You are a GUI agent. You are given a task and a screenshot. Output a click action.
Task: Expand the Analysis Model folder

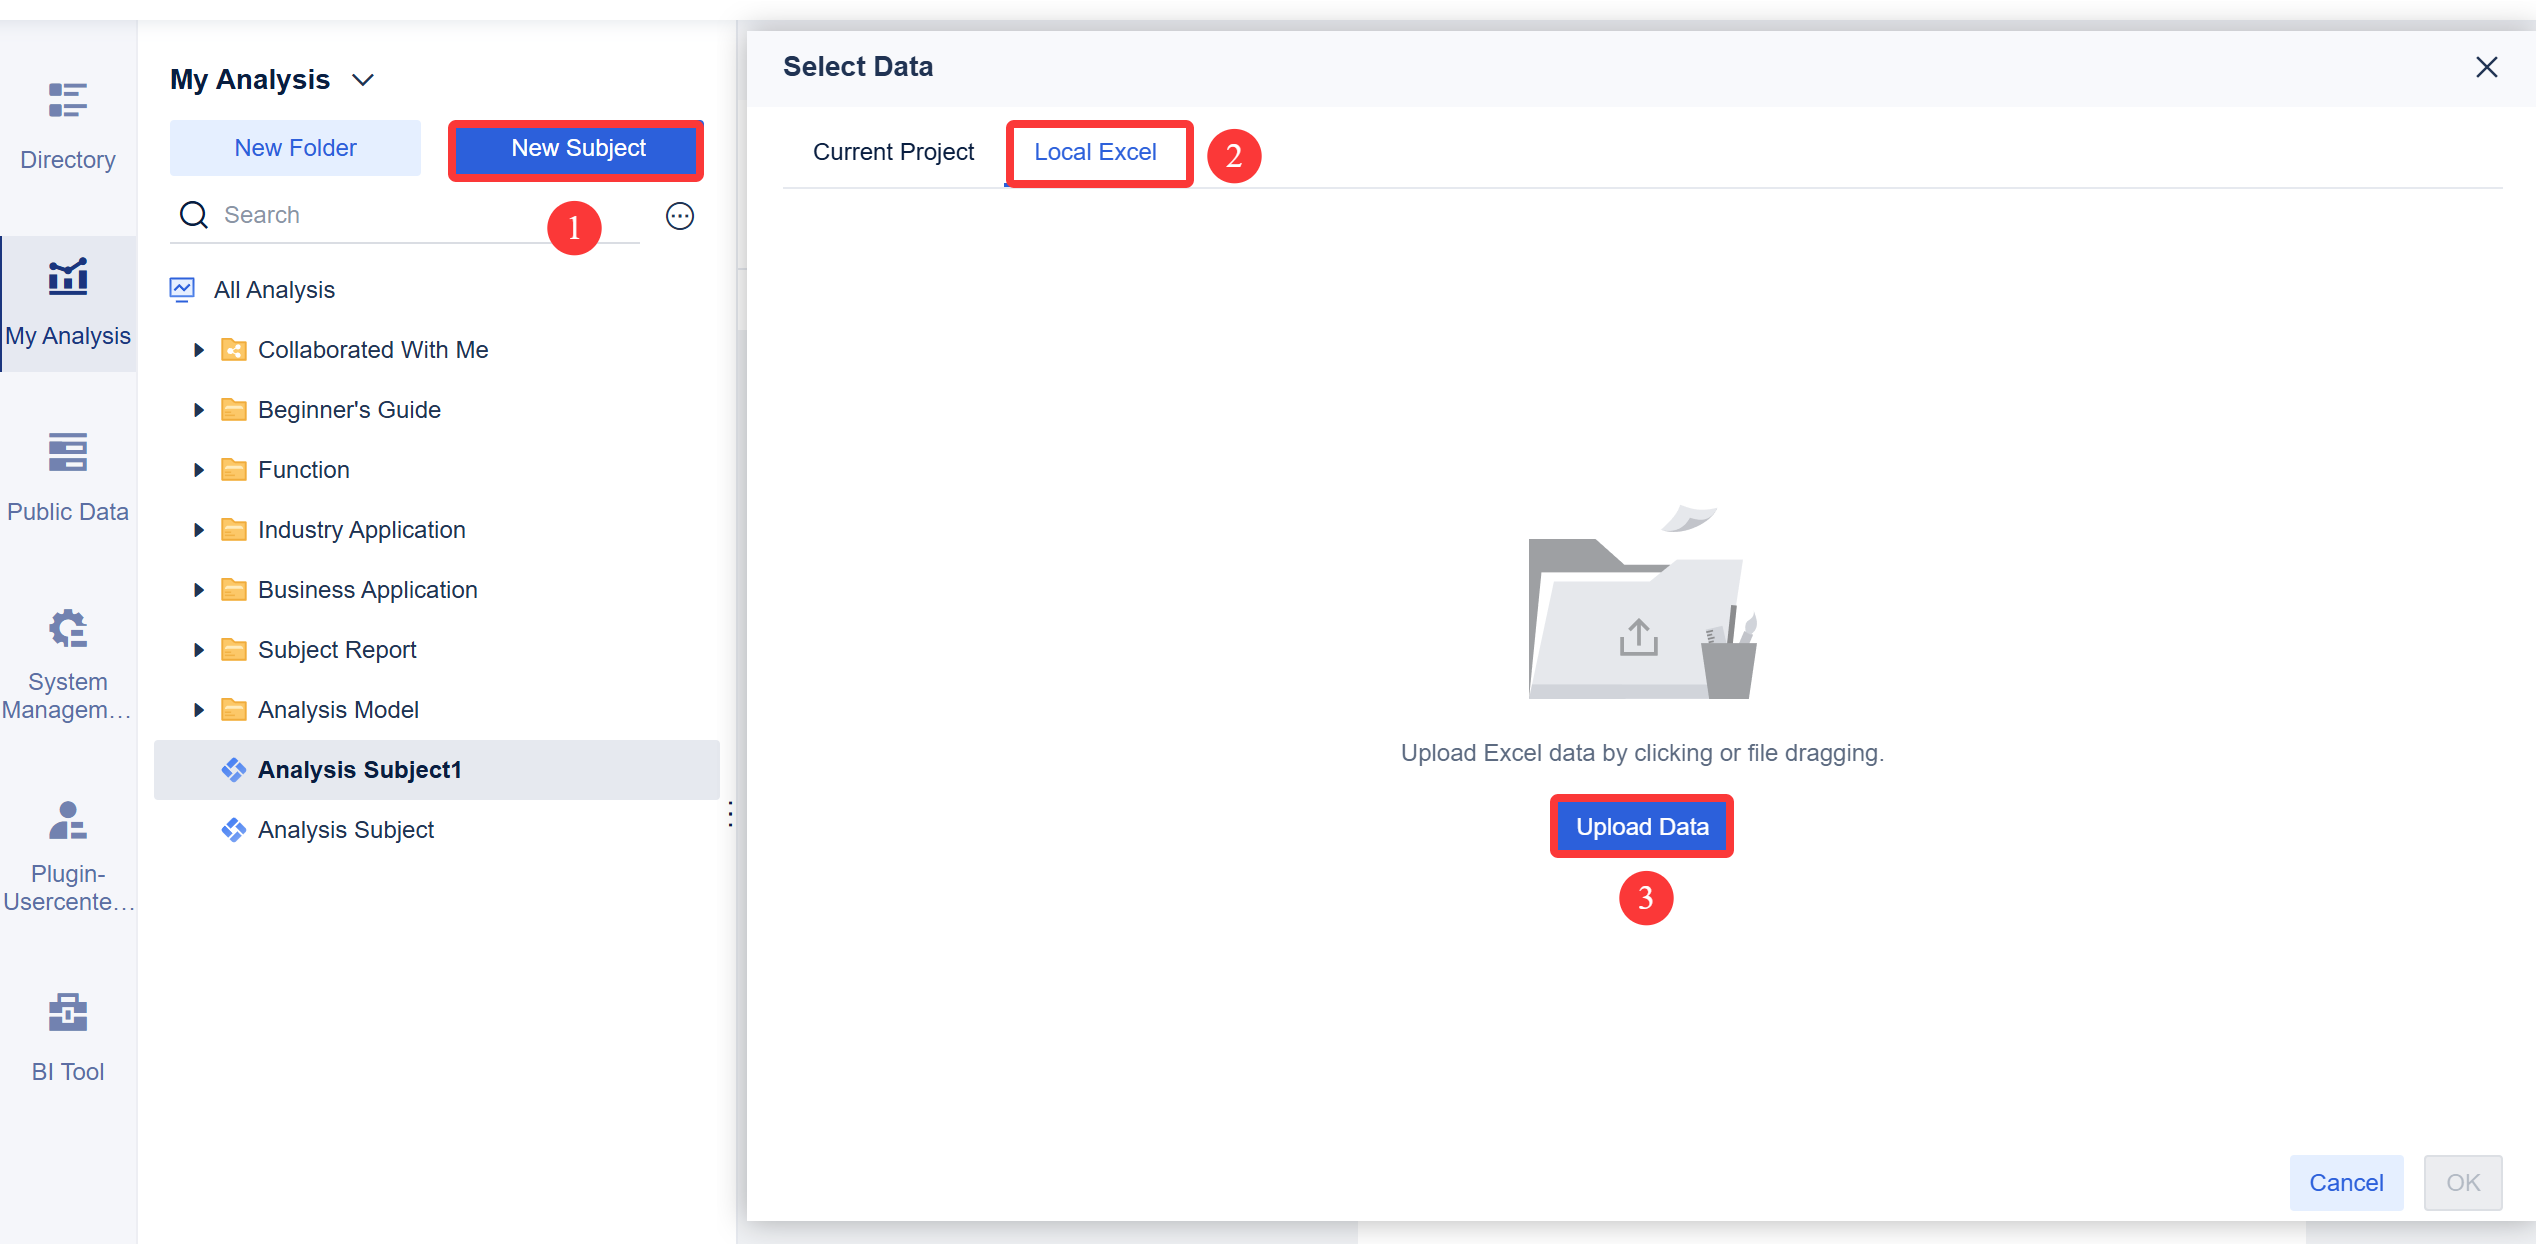pos(198,709)
